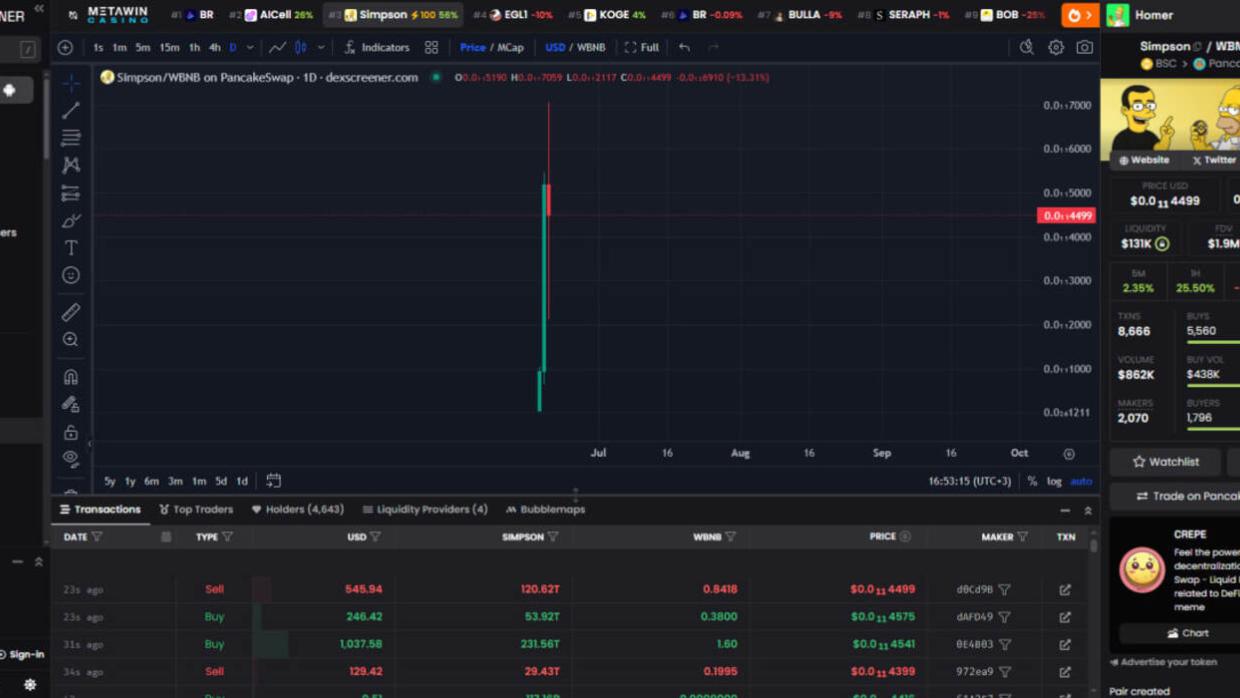Switch chart quote to USD
1240x698 pixels.
[555, 47]
